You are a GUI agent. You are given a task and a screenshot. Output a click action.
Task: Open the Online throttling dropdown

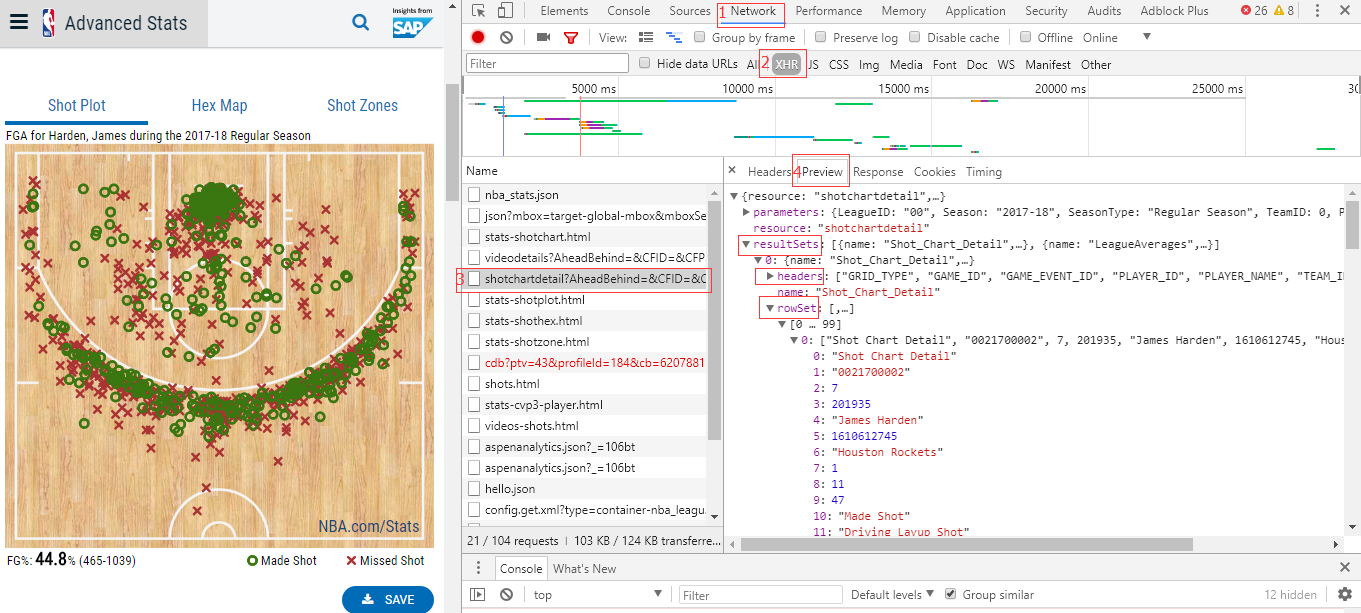[1118, 38]
